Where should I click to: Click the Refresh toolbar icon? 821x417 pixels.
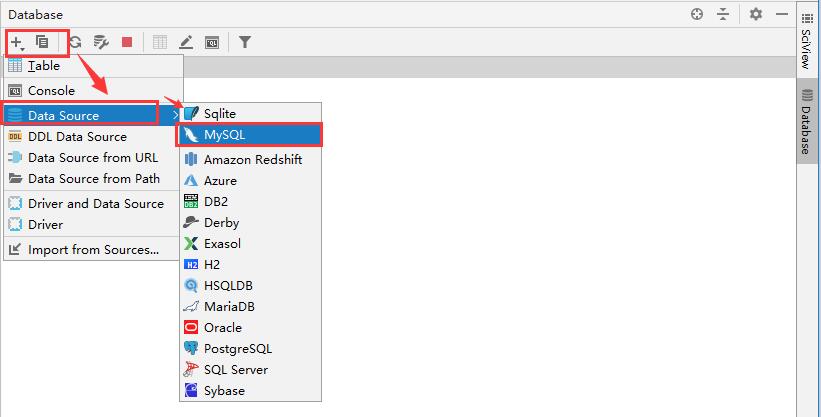(75, 42)
